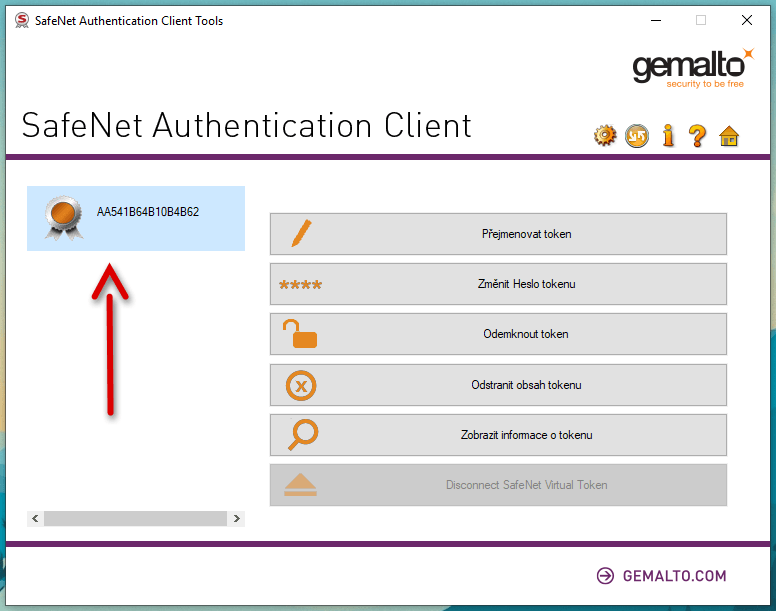This screenshot has width=776, height=611.
Task: Open Advanced View gear icon
Action: coord(605,136)
